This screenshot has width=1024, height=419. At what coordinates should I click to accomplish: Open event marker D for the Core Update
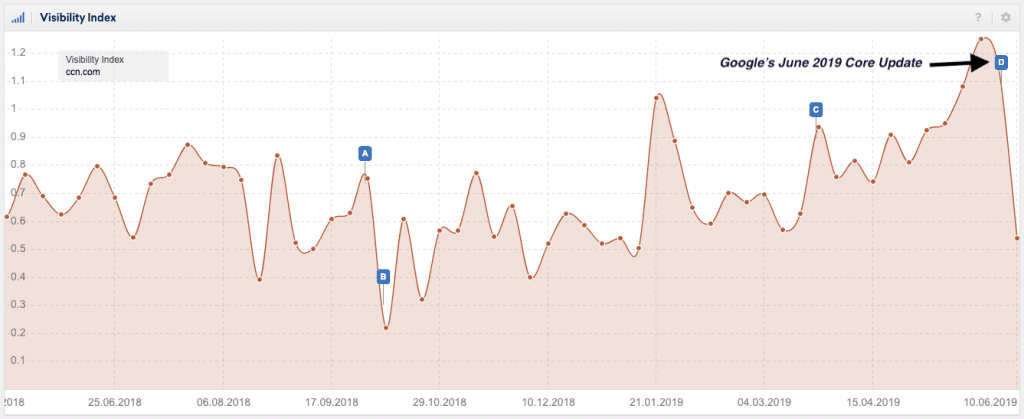(x=1001, y=63)
